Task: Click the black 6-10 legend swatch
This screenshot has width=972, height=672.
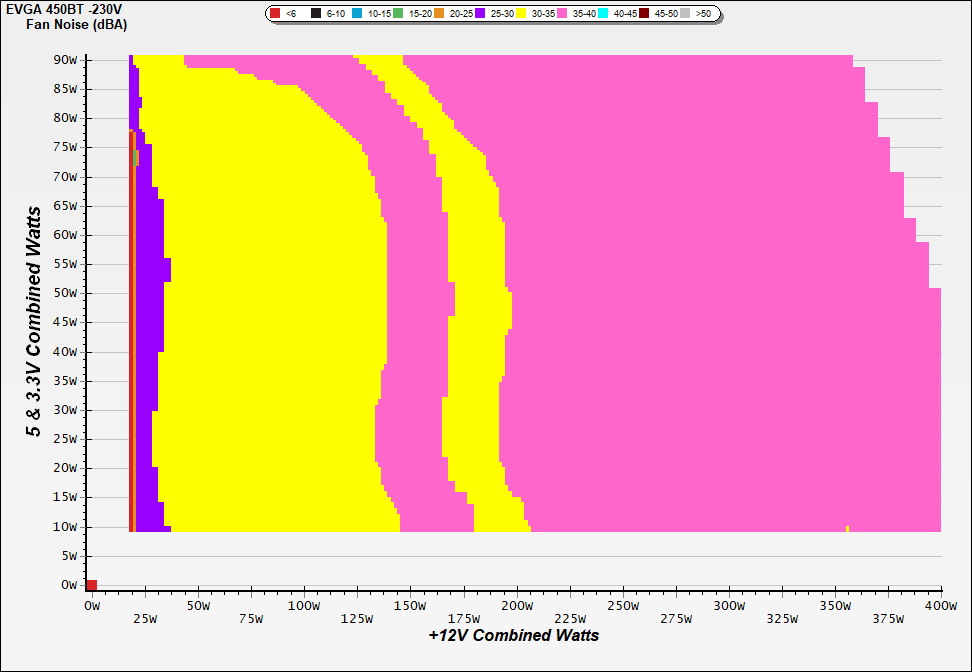Action: pos(316,14)
